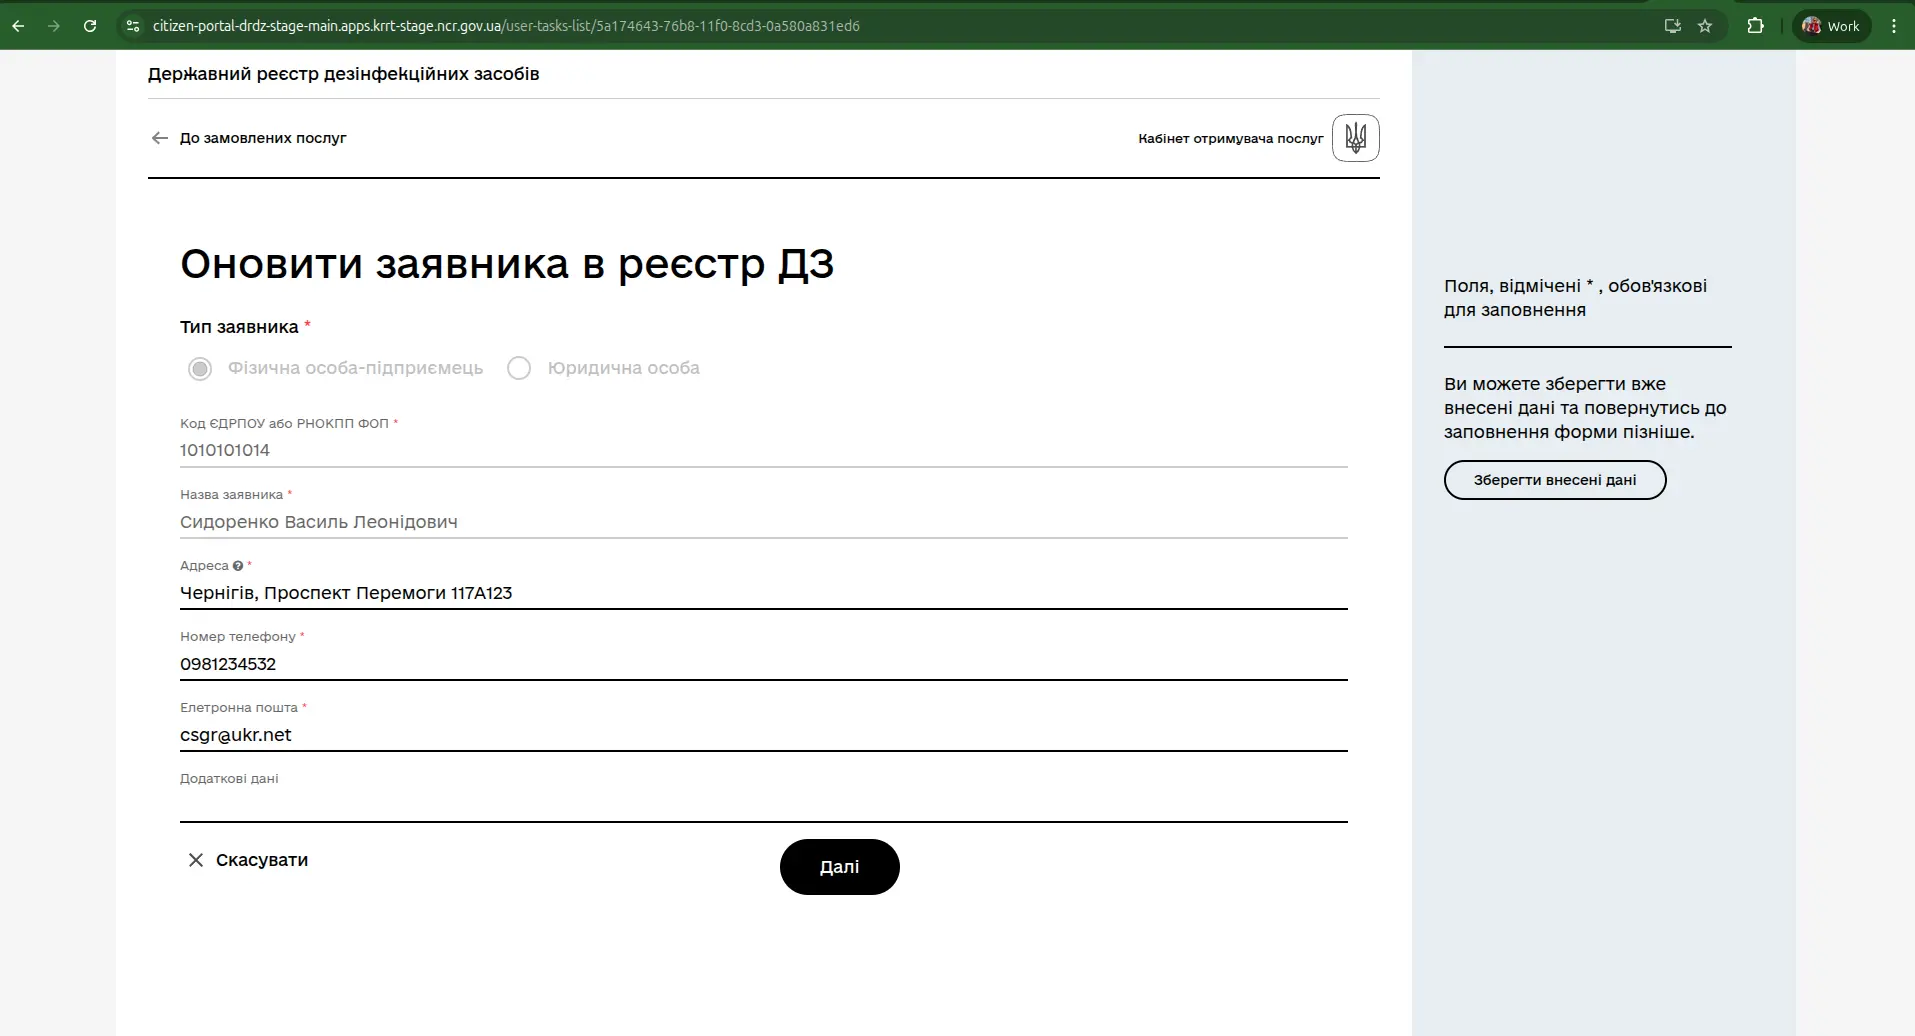Click the X icon beside Скасувати
The height and width of the screenshot is (1036, 1915).
click(x=196, y=860)
